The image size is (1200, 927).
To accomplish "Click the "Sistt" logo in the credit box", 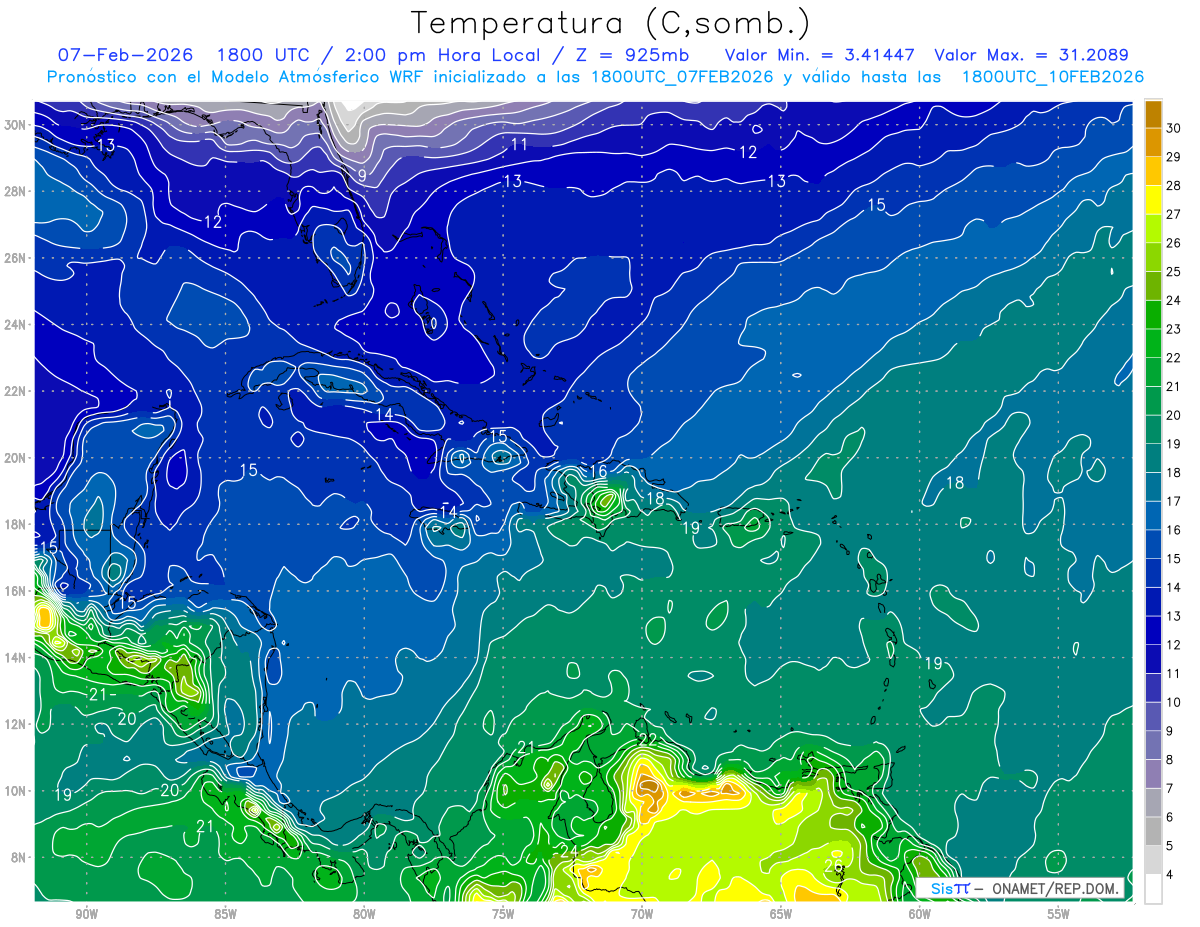I will coord(949,889).
